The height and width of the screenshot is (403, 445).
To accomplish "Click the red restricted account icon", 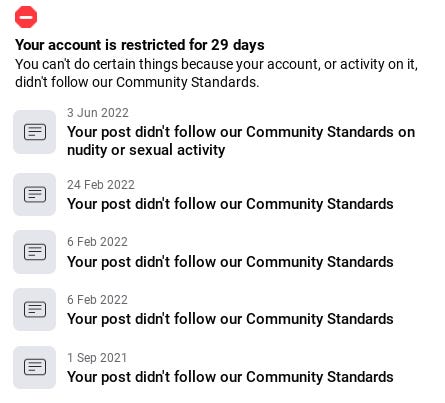I will (x=26, y=17).
